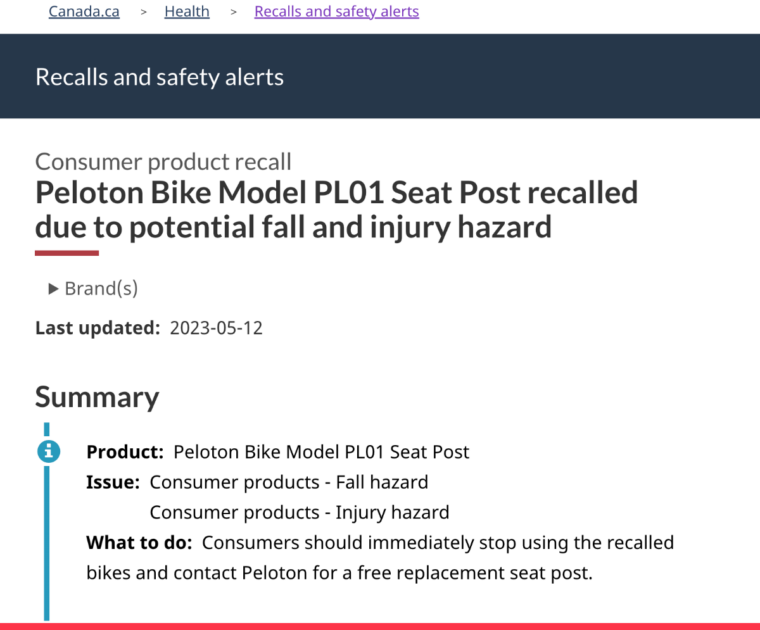This screenshot has width=760, height=630.
Task: Expand the Brand(s) disclosure triangle
Action: [54, 289]
